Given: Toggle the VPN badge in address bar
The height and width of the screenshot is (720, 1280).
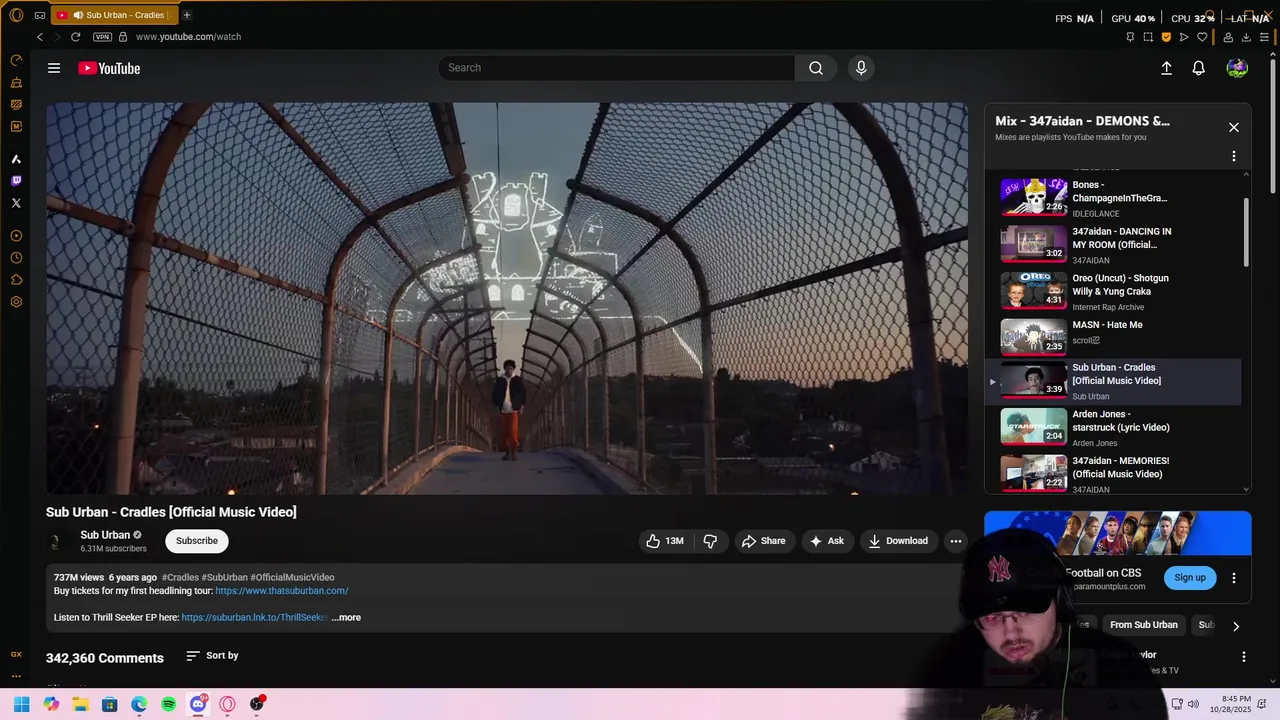Looking at the screenshot, I should [102, 37].
